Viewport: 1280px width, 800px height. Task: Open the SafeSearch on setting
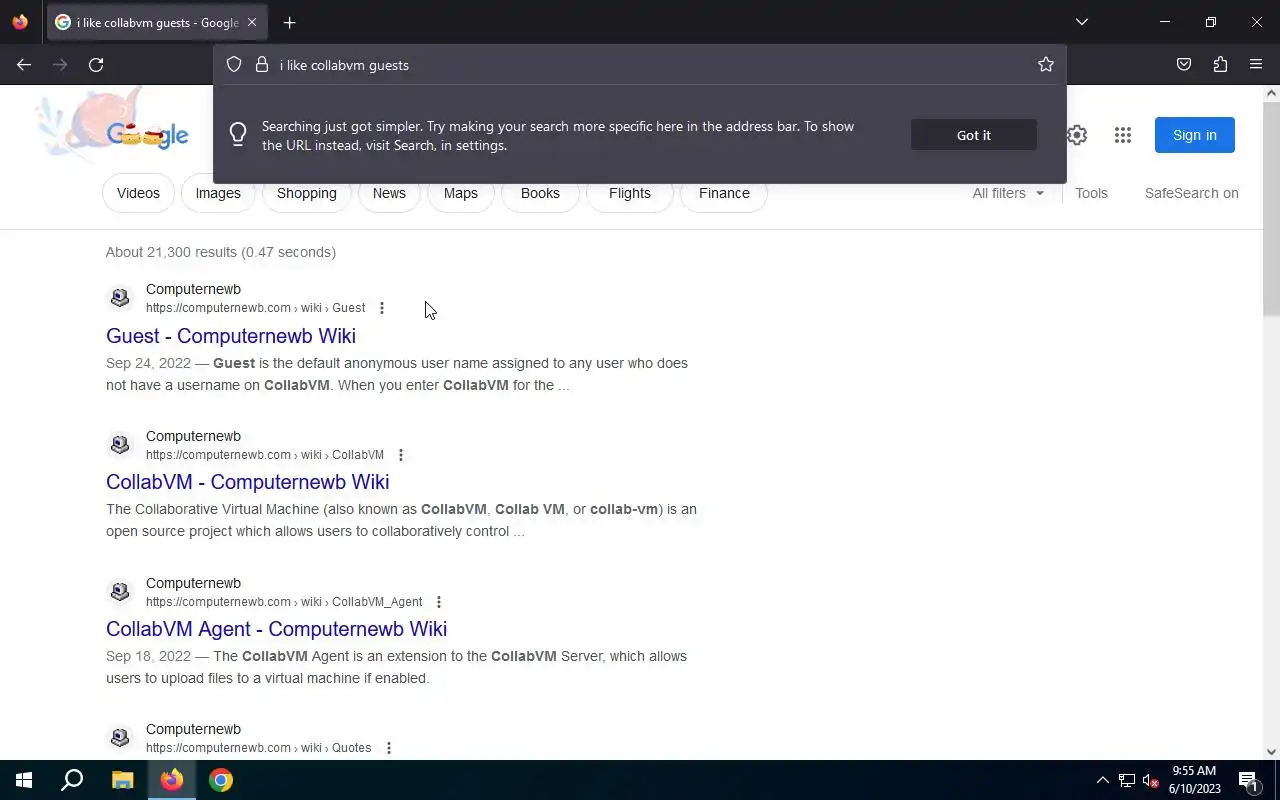pos(1192,193)
